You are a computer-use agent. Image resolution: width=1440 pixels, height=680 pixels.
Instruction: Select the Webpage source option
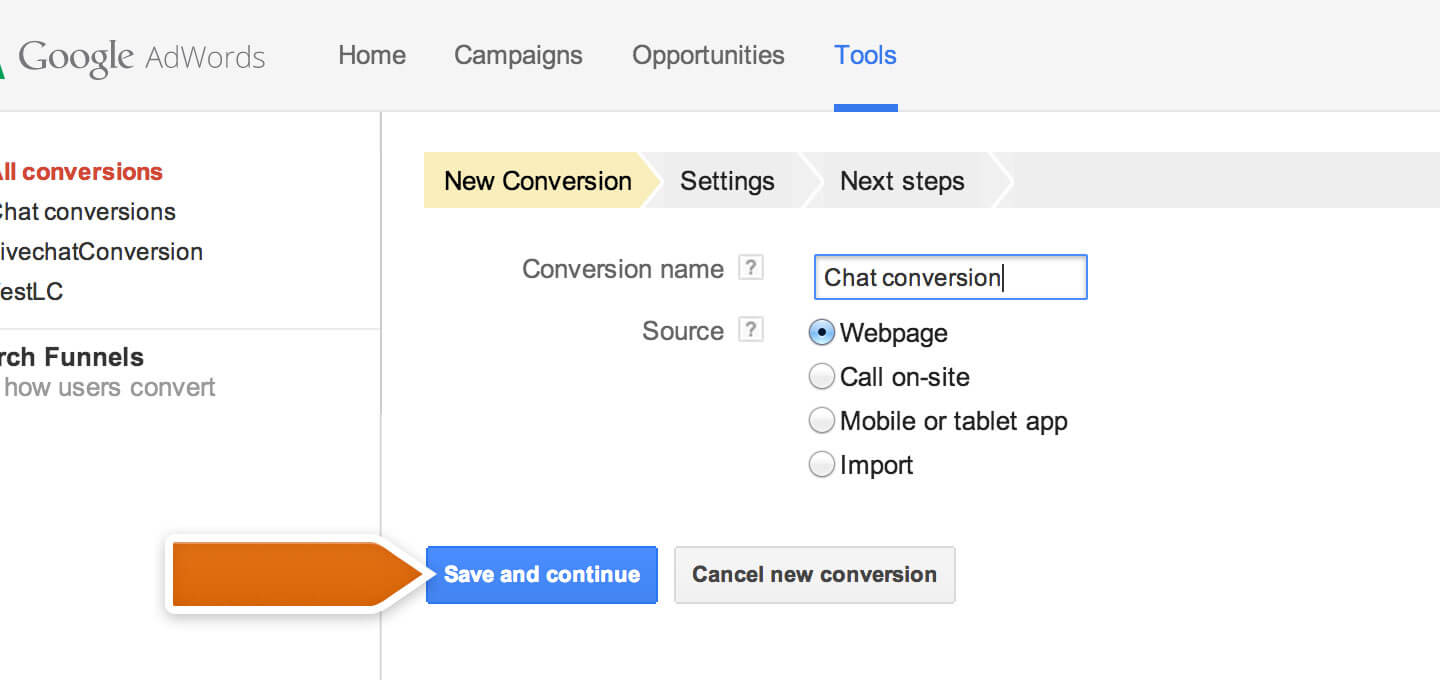[820, 332]
